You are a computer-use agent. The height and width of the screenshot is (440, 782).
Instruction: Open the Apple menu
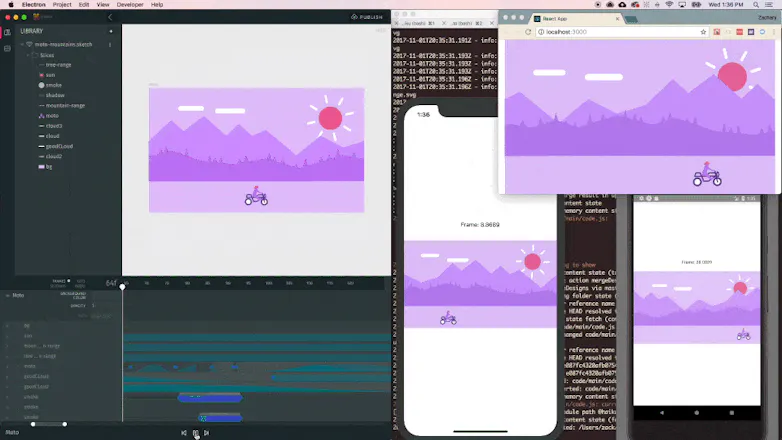(x=10, y=4)
